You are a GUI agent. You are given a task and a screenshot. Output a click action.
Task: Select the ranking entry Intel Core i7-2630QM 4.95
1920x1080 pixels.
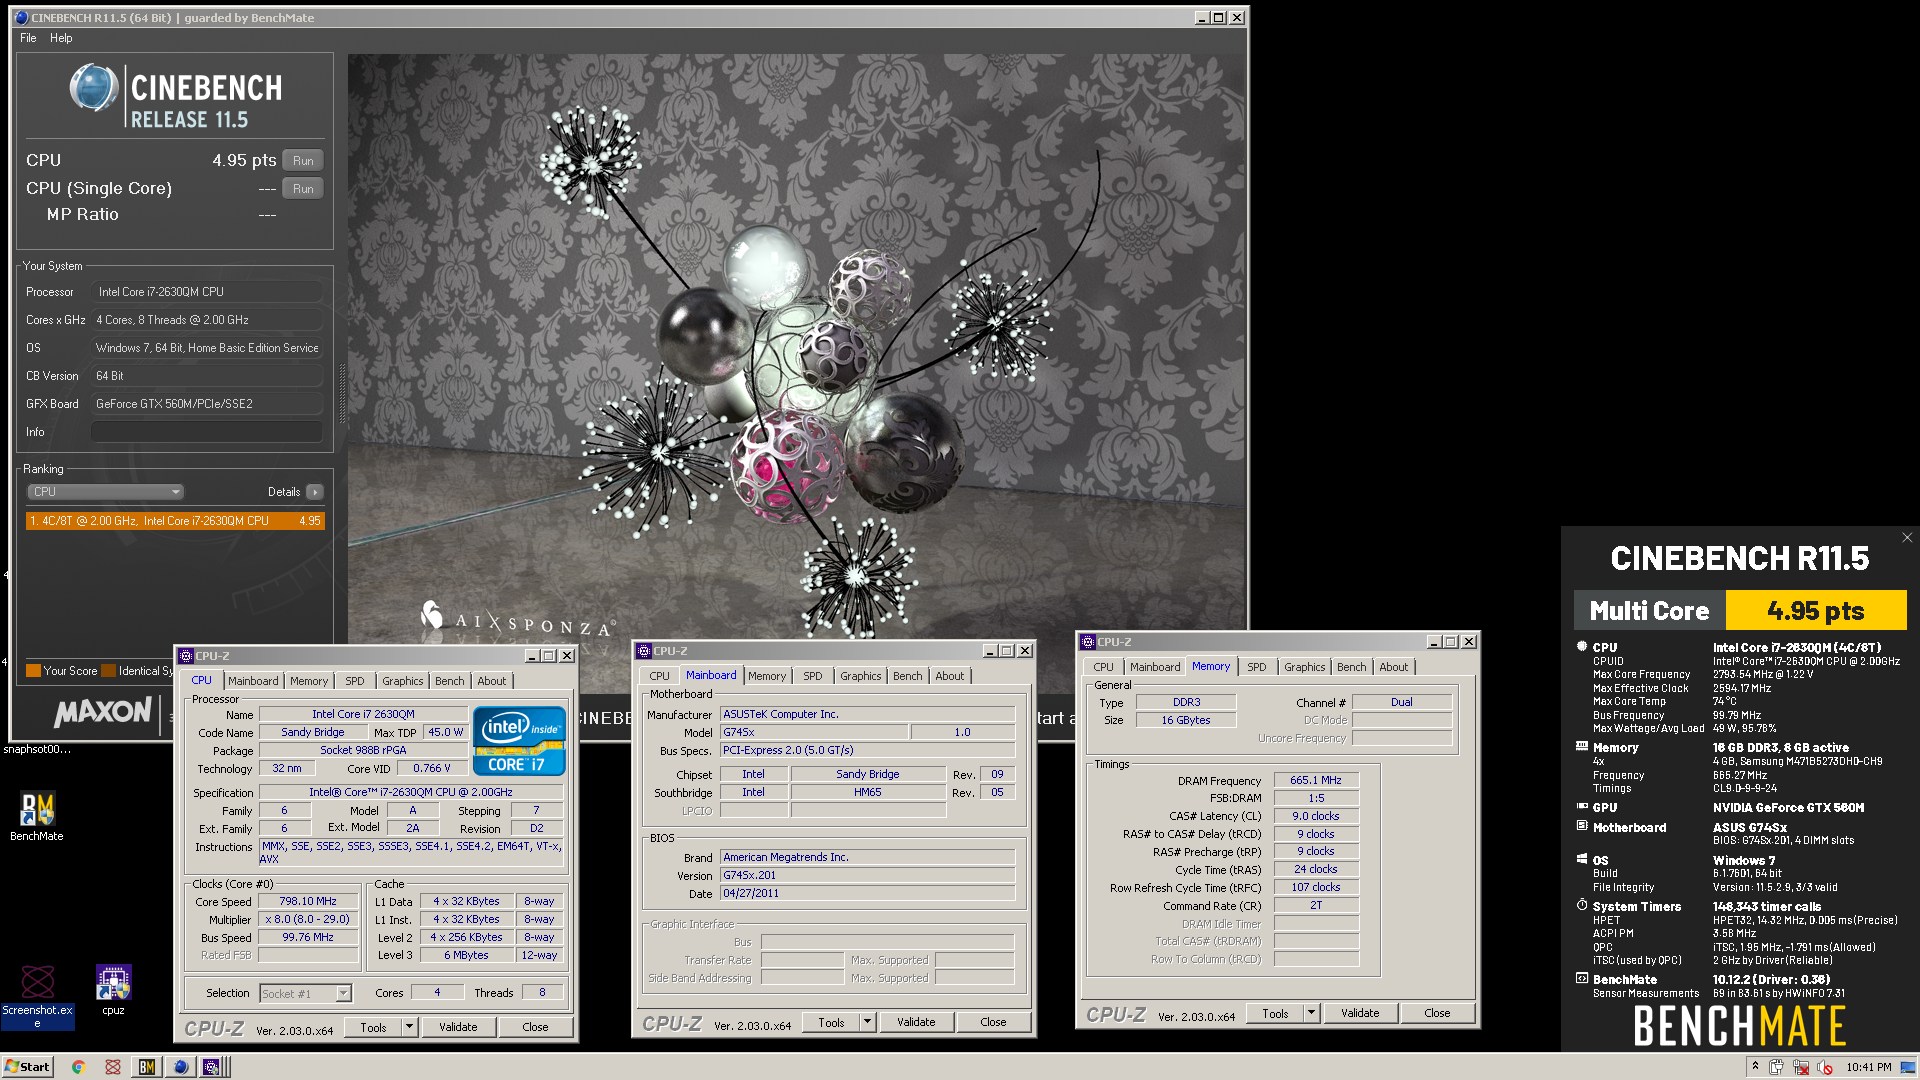pyautogui.click(x=175, y=521)
